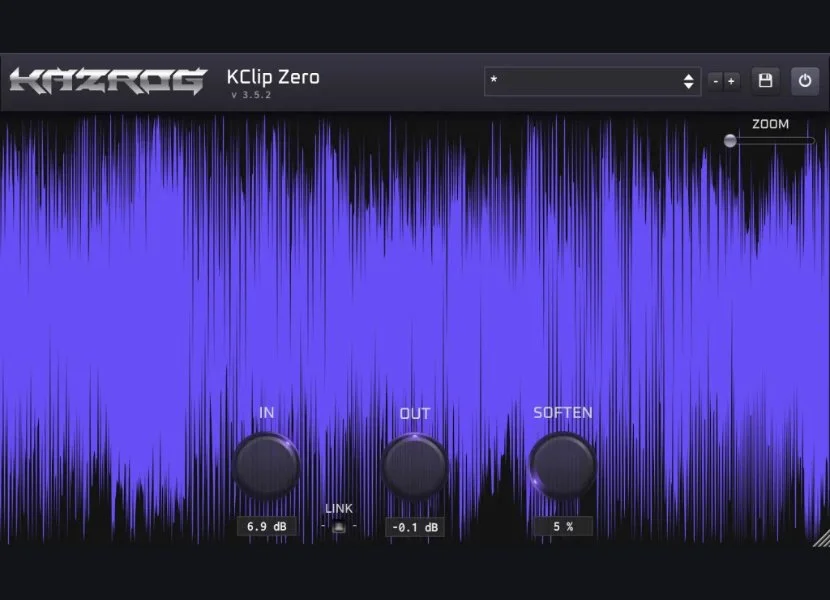The image size is (830, 600).
Task: Go to previous preset with minus button
Action: click(x=716, y=81)
